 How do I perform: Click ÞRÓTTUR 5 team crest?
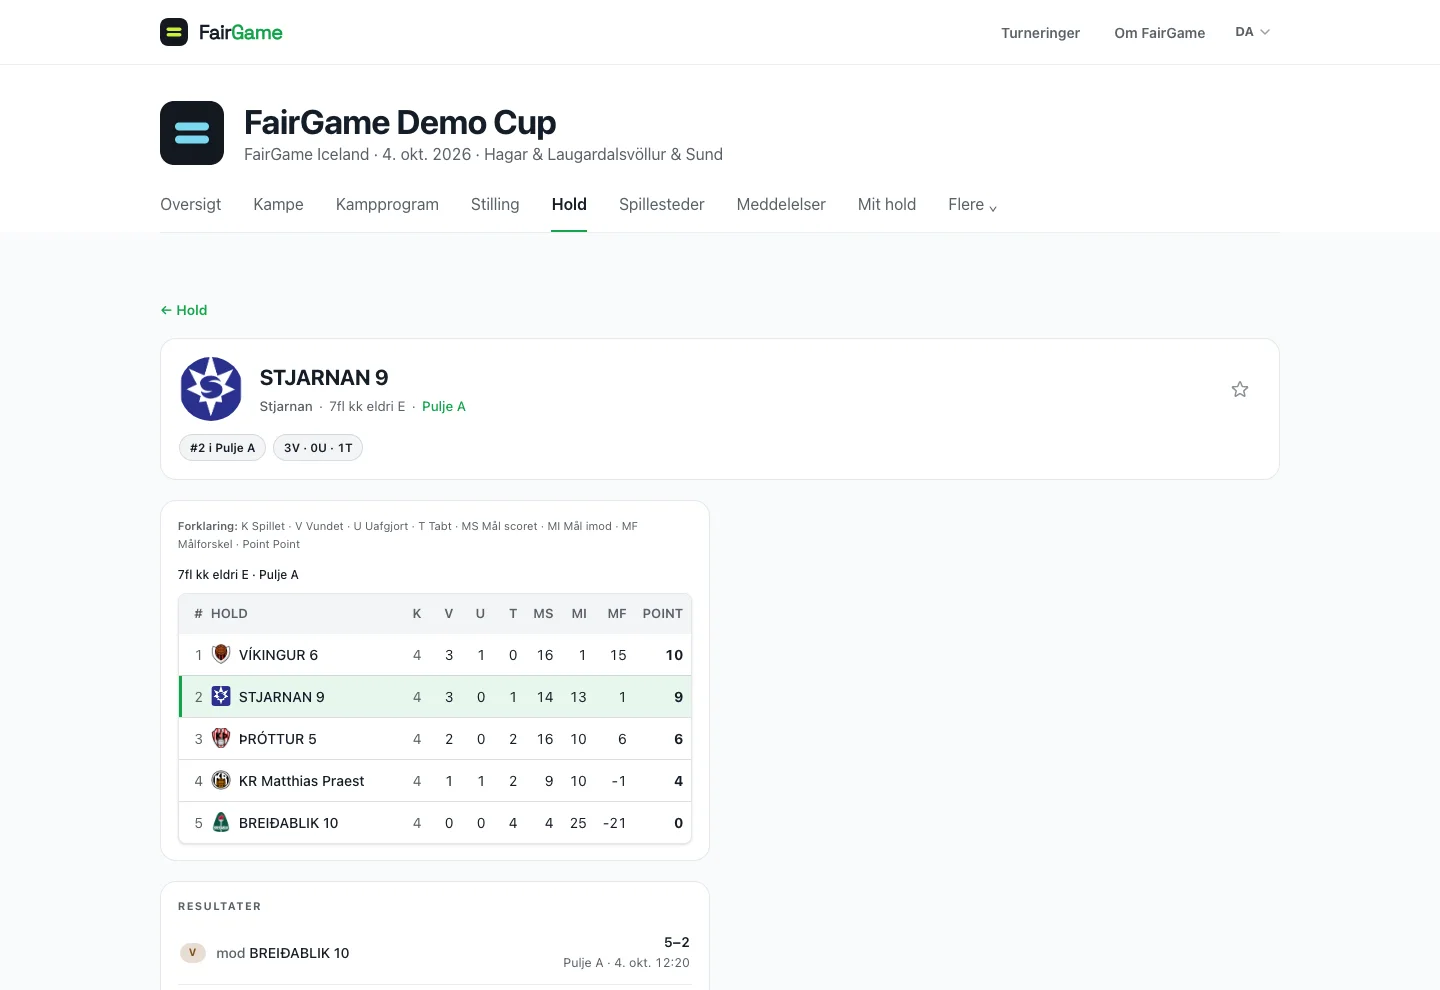point(221,738)
